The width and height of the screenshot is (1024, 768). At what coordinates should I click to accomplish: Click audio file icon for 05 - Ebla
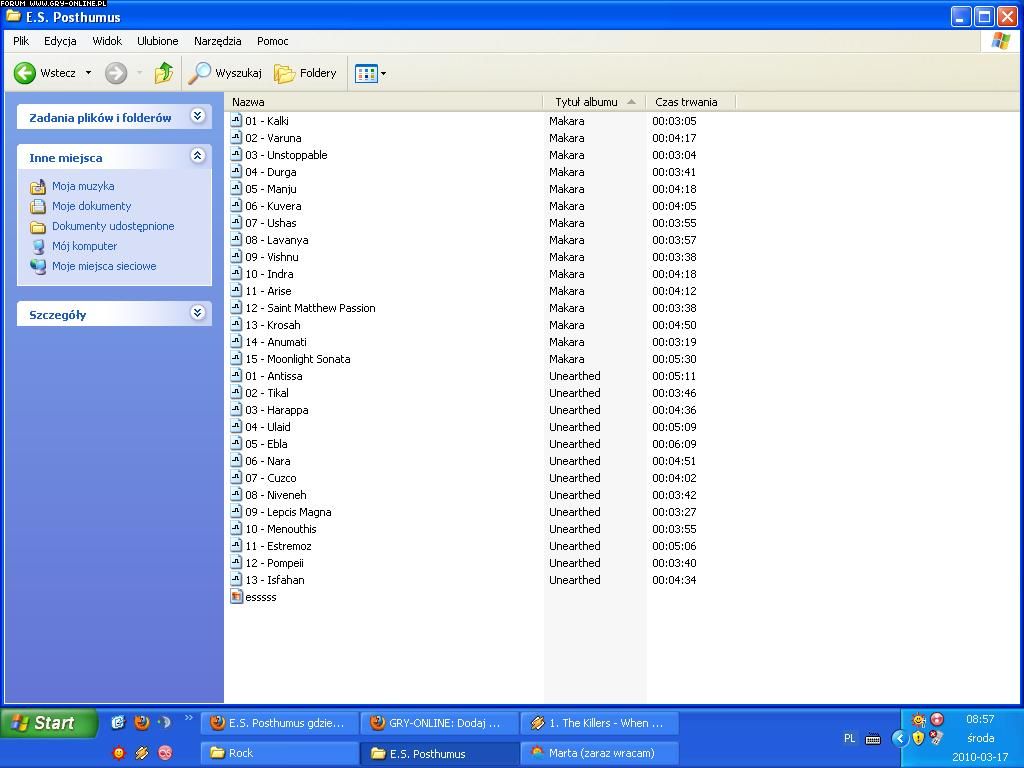coord(236,443)
